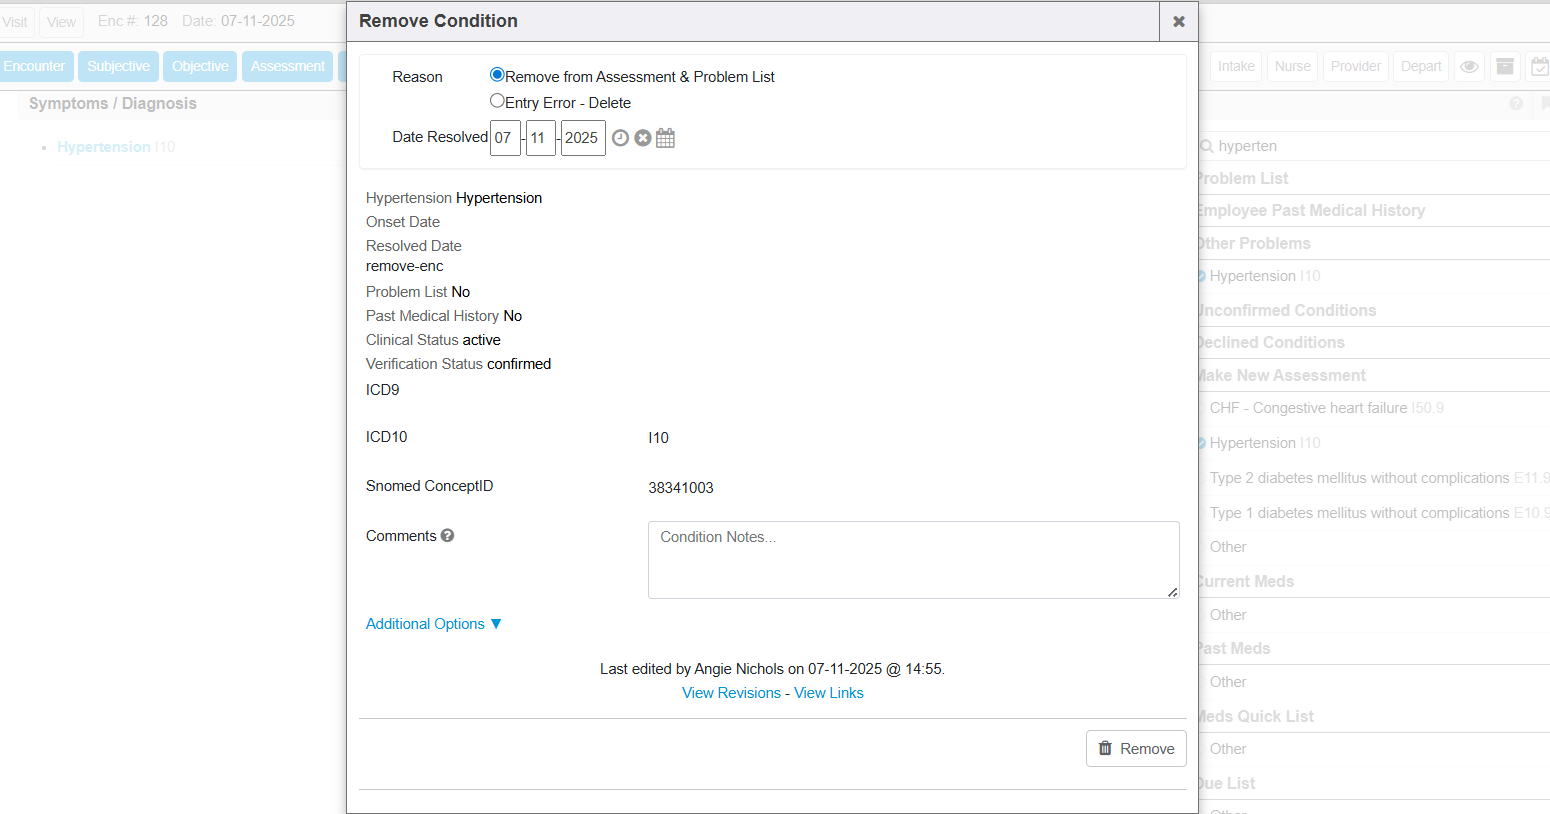Click the clock icon beside Date Resolved

(620, 138)
